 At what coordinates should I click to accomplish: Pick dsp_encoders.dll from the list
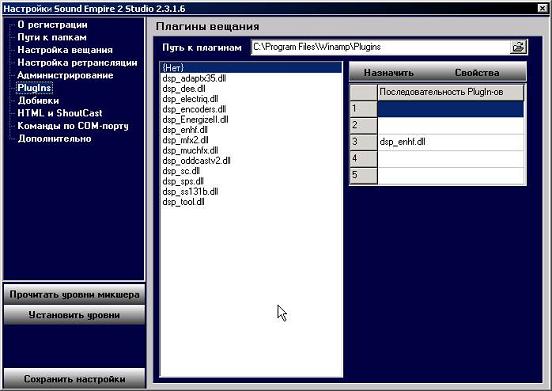coord(251,109)
